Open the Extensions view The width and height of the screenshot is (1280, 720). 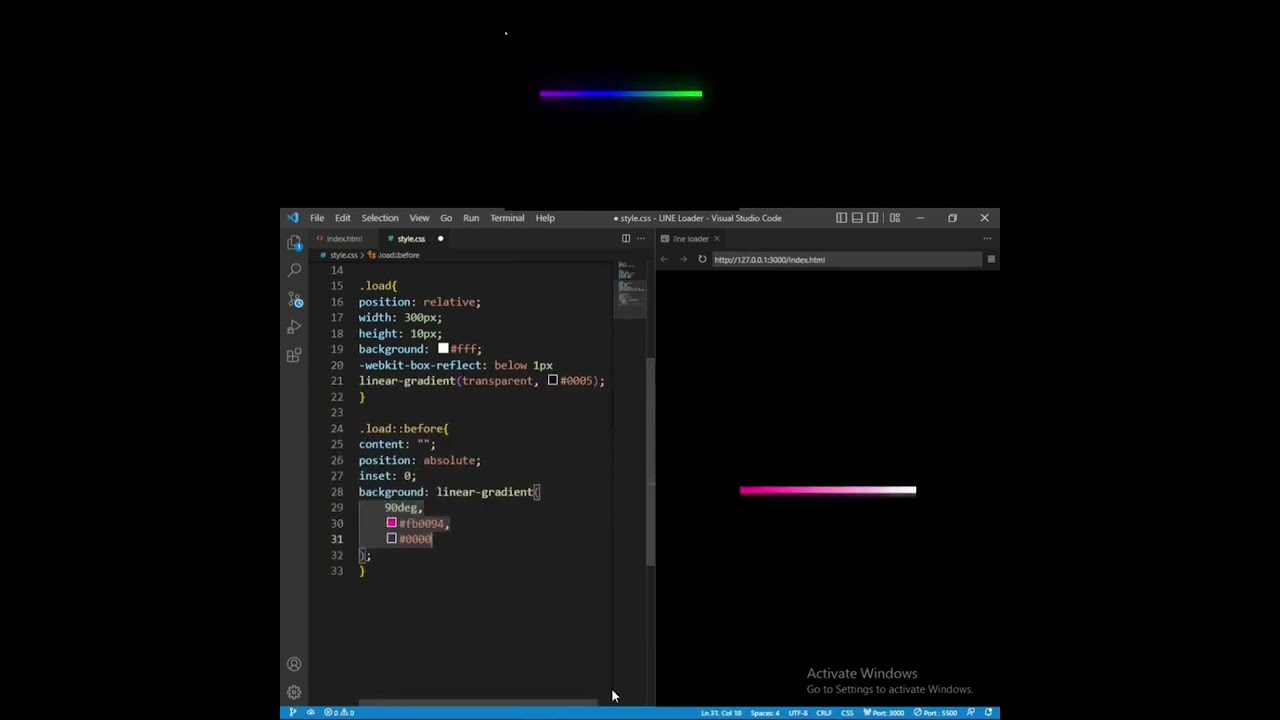294,355
